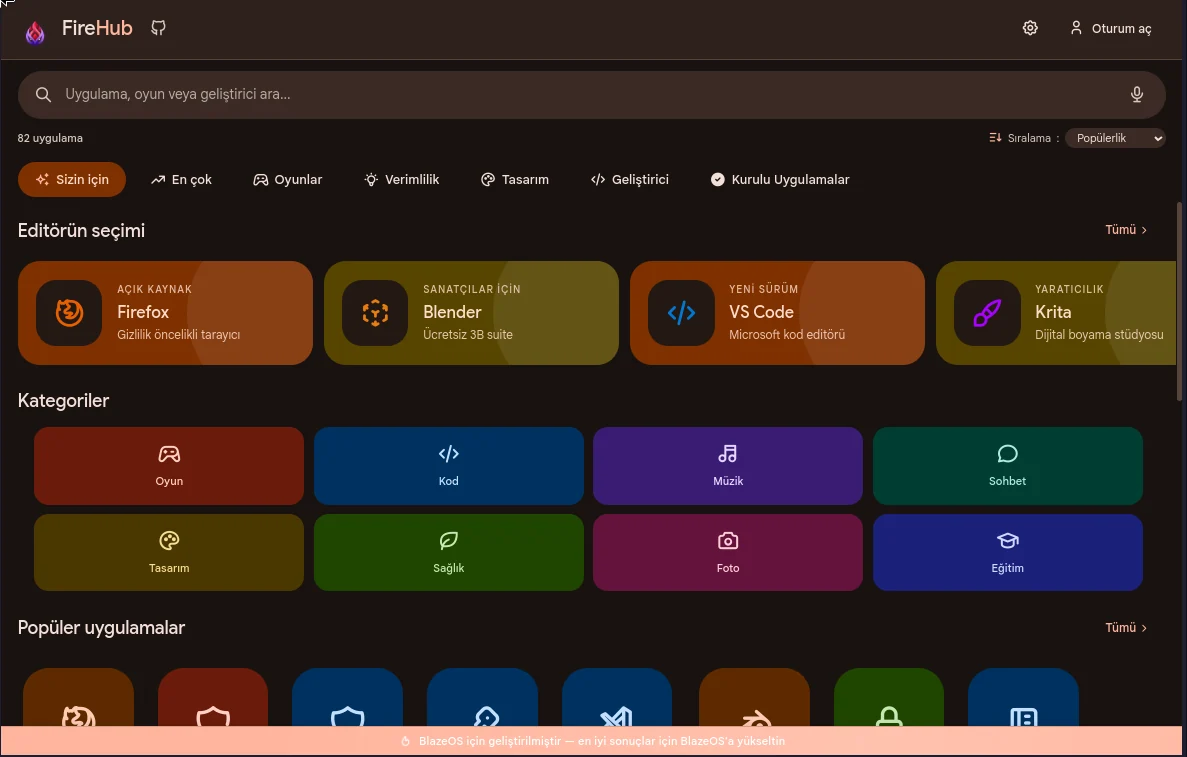Click the Firefox icon in Editörün seçimi

click(x=69, y=313)
